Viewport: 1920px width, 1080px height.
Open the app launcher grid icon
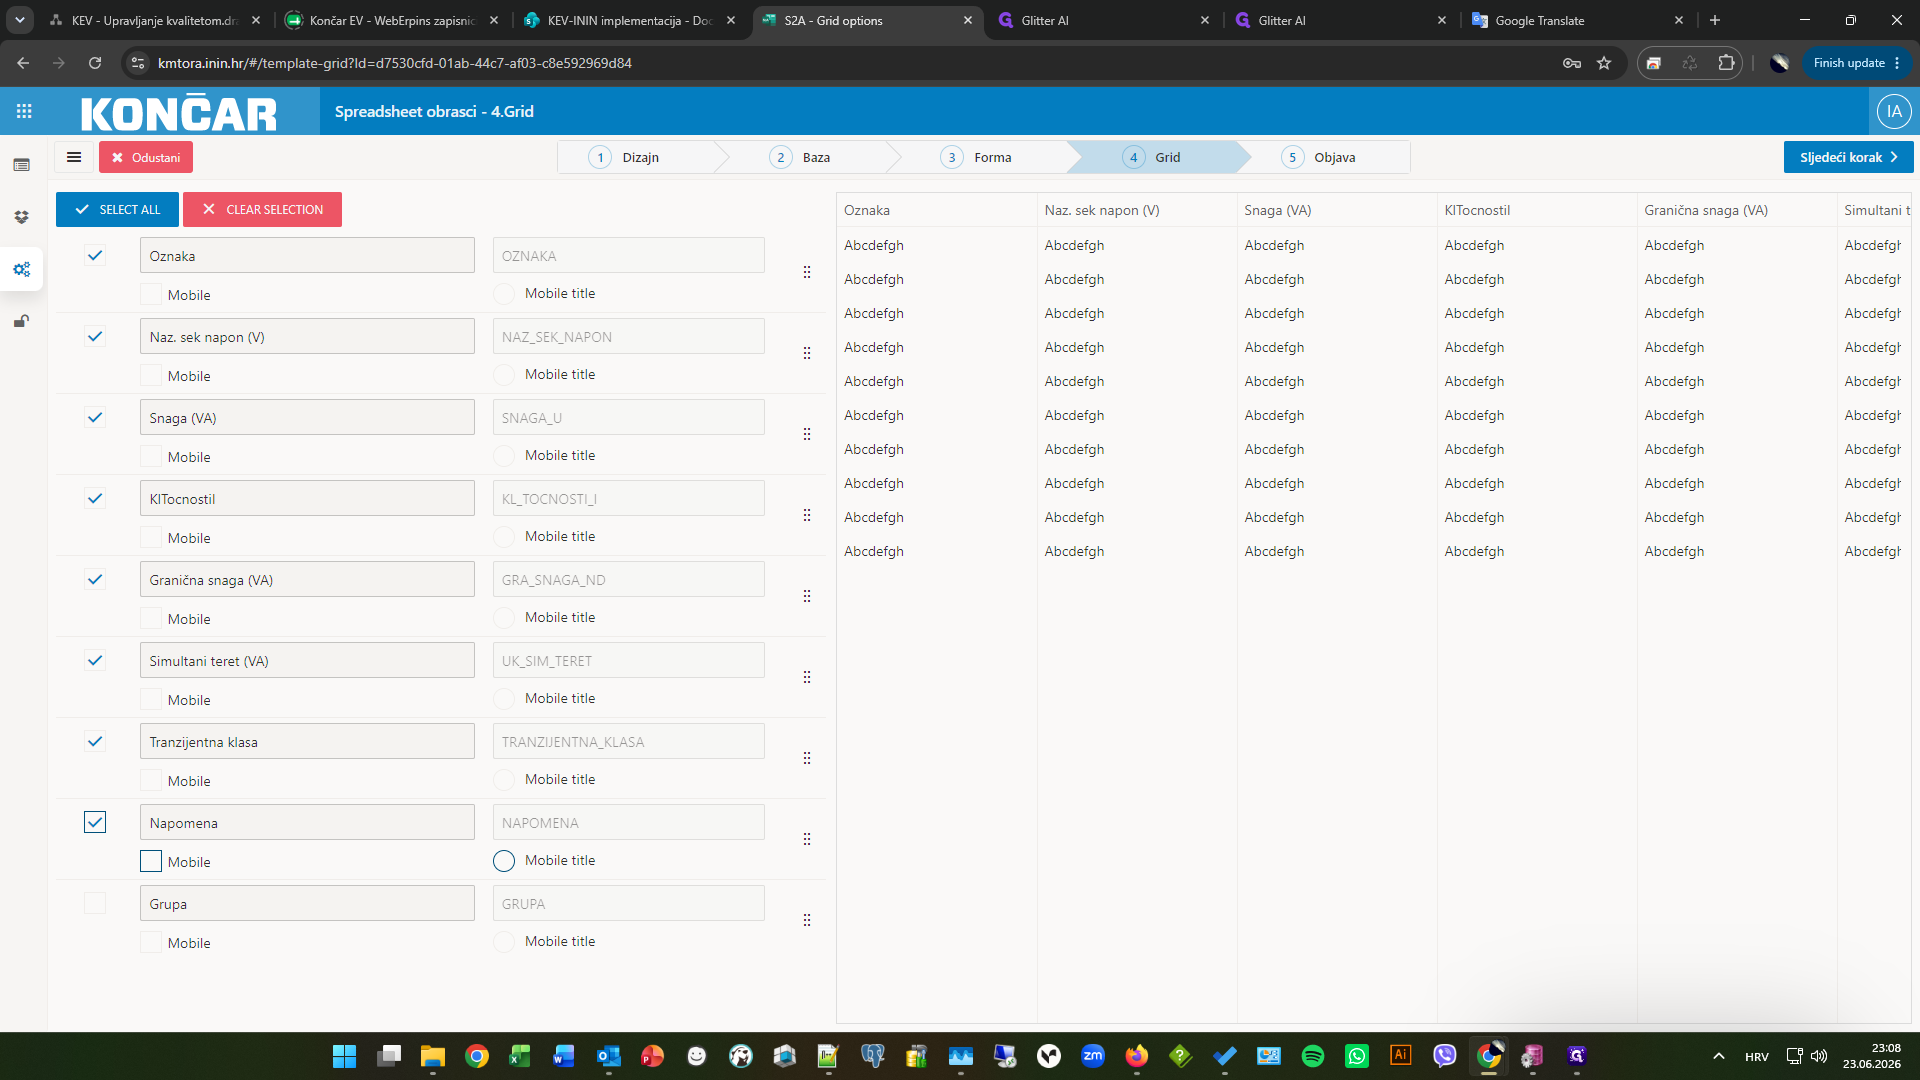point(24,111)
